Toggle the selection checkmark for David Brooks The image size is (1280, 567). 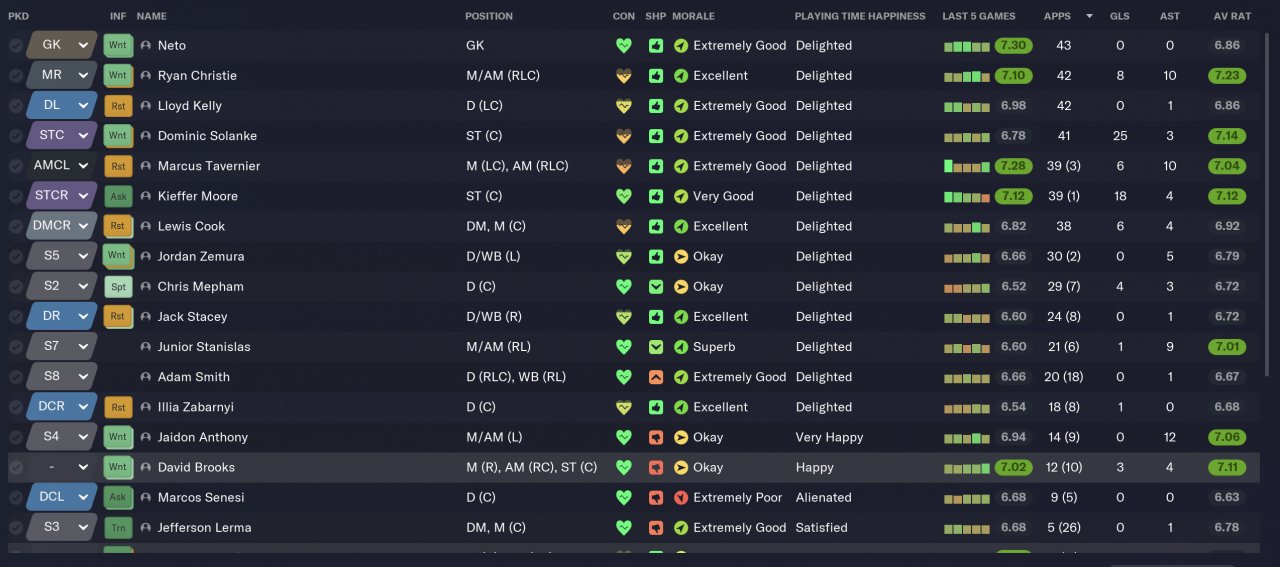click(16, 467)
